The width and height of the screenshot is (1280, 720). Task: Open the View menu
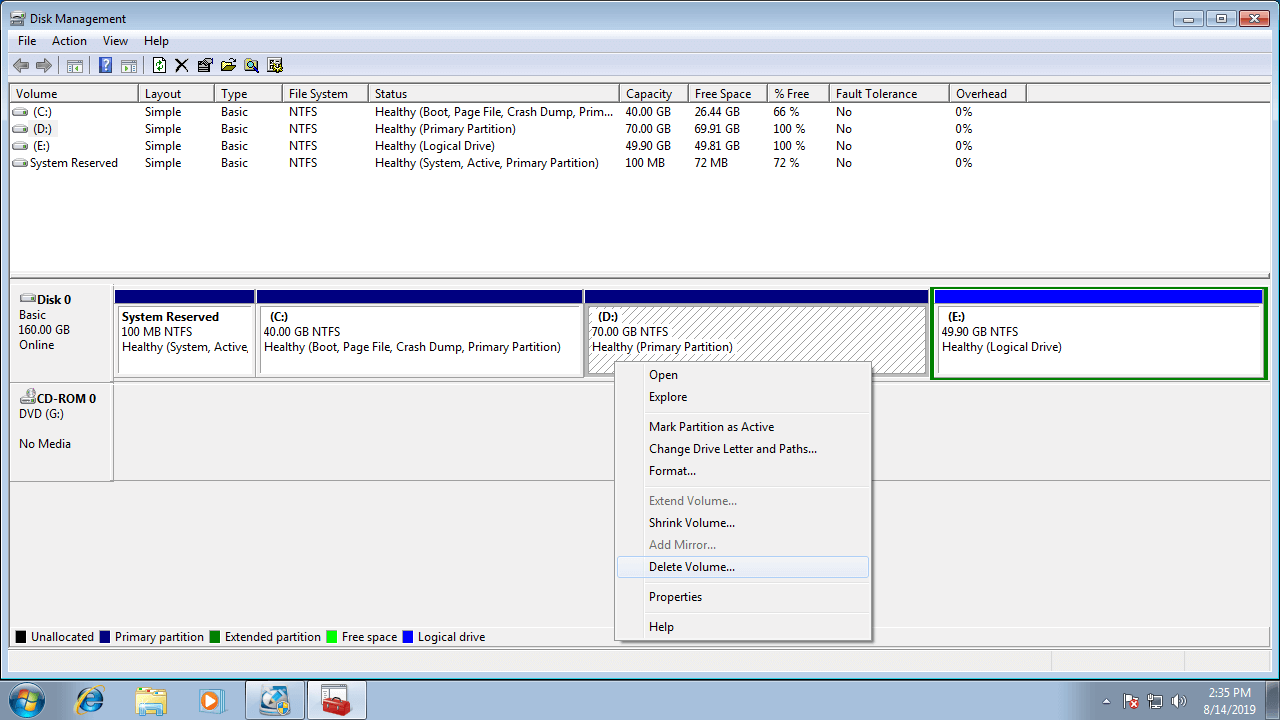pos(115,41)
